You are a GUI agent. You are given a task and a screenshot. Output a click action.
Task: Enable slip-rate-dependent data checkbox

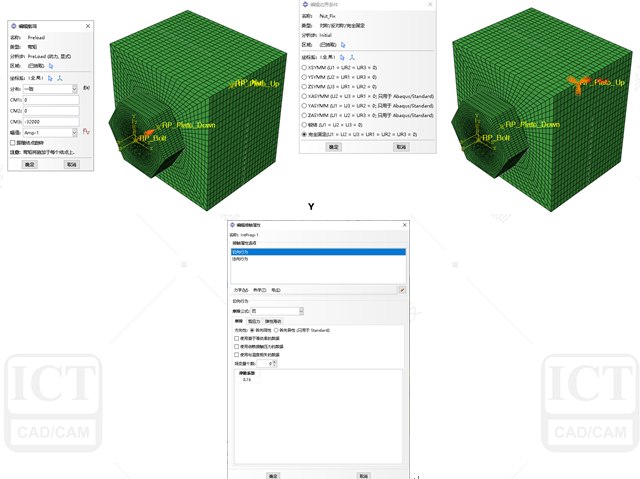[236, 338]
